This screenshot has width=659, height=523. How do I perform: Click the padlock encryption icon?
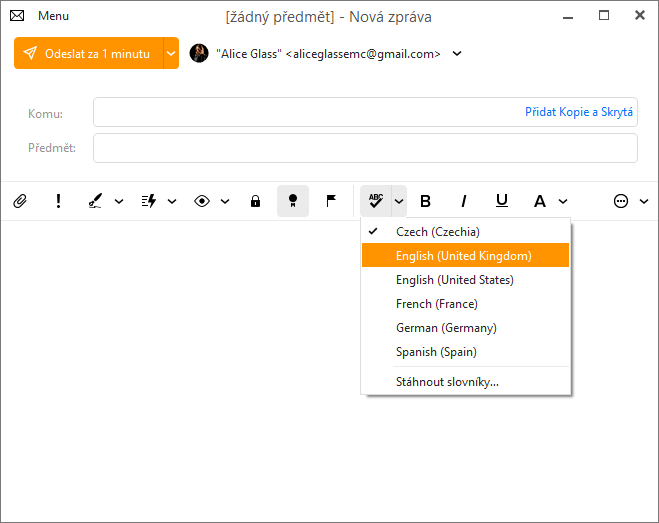pyautogui.click(x=255, y=201)
